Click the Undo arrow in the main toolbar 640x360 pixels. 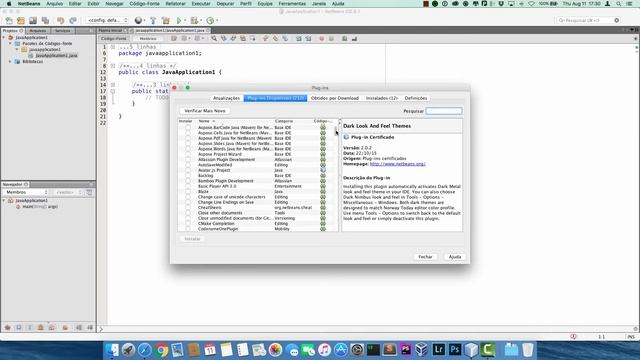(60, 20)
